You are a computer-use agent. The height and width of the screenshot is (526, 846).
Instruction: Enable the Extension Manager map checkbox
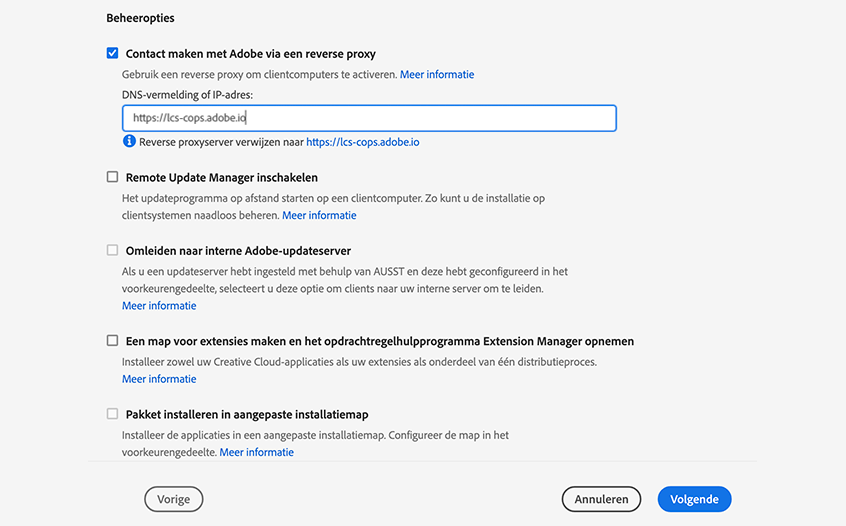pyautogui.click(x=113, y=341)
